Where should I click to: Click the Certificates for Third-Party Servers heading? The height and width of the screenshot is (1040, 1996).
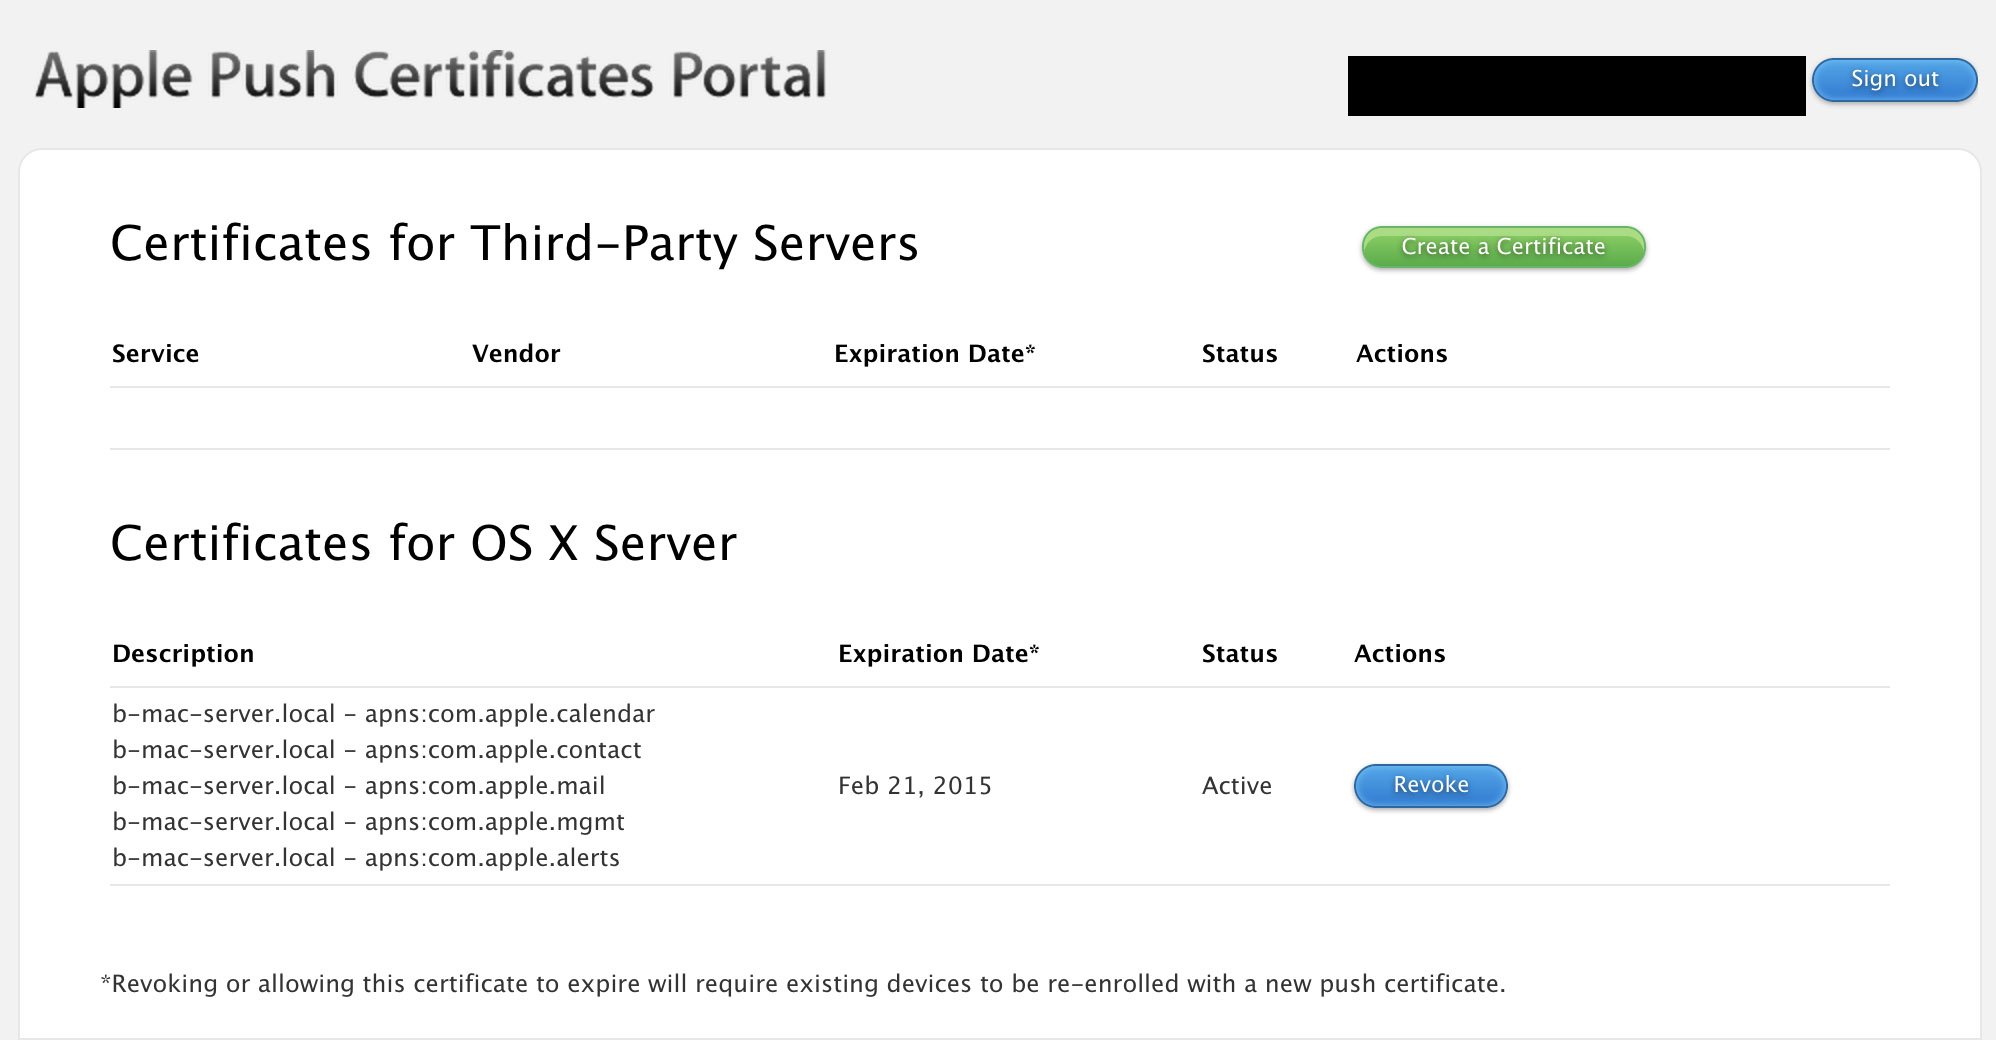coord(514,243)
